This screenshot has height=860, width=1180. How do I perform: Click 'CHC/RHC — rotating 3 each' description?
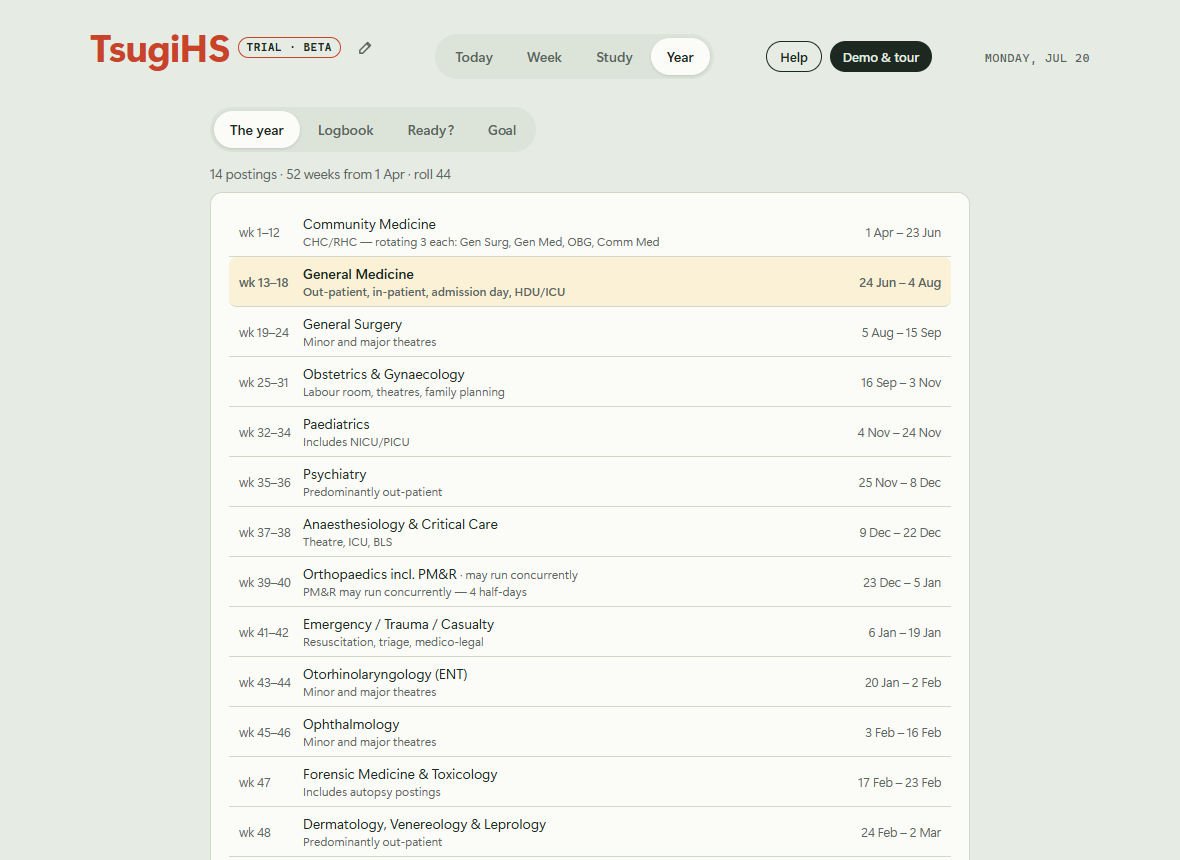(481, 242)
